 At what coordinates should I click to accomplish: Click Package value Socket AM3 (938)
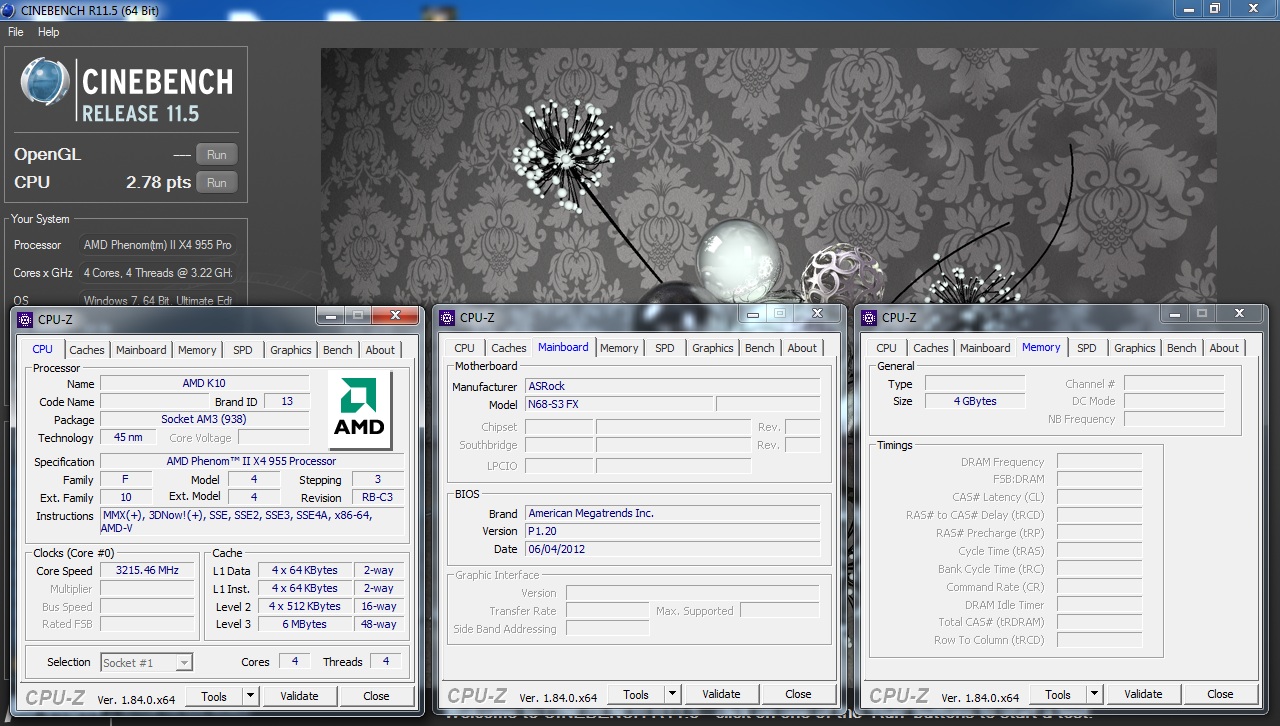coord(205,419)
